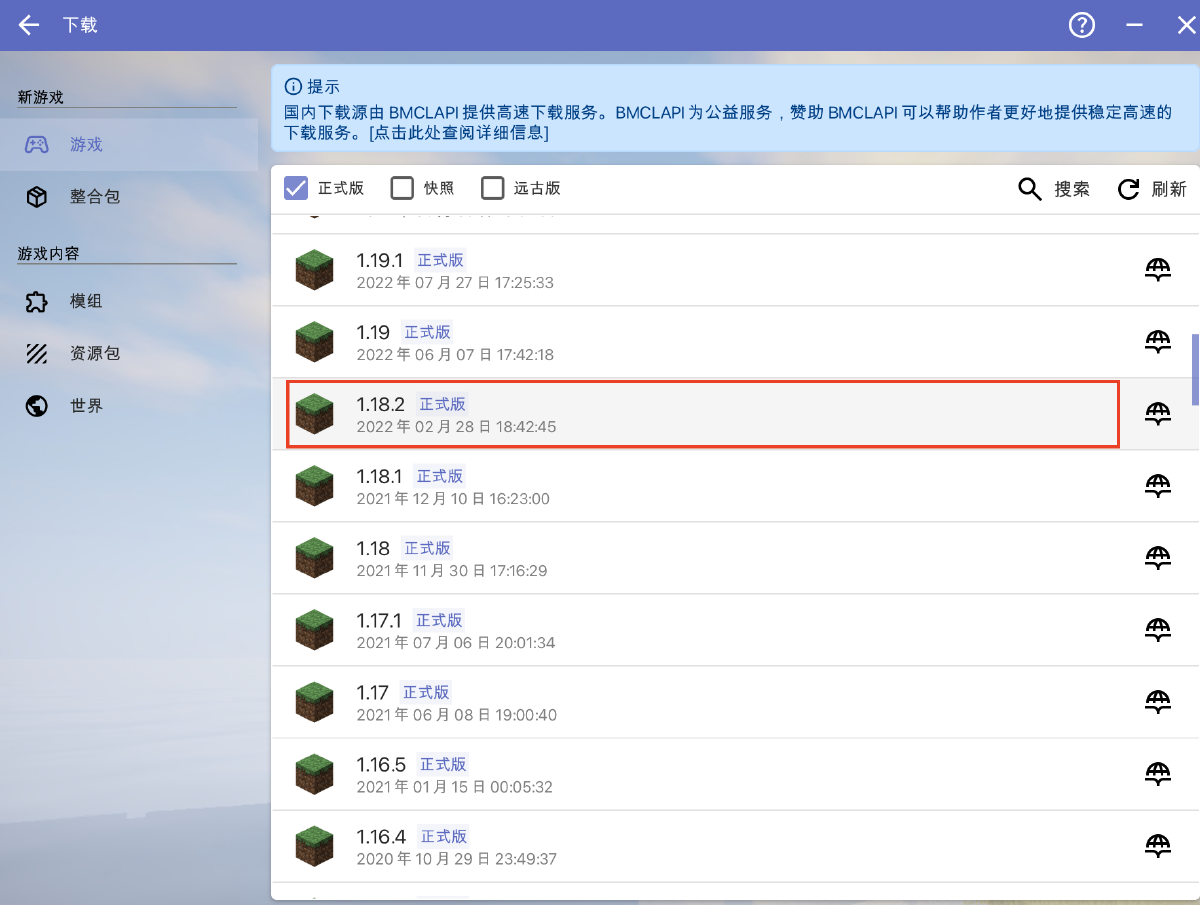The width and height of the screenshot is (1200, 905).
Task: Click globe icon beside version 1.16.5
Action: [x=1157, y=774]
